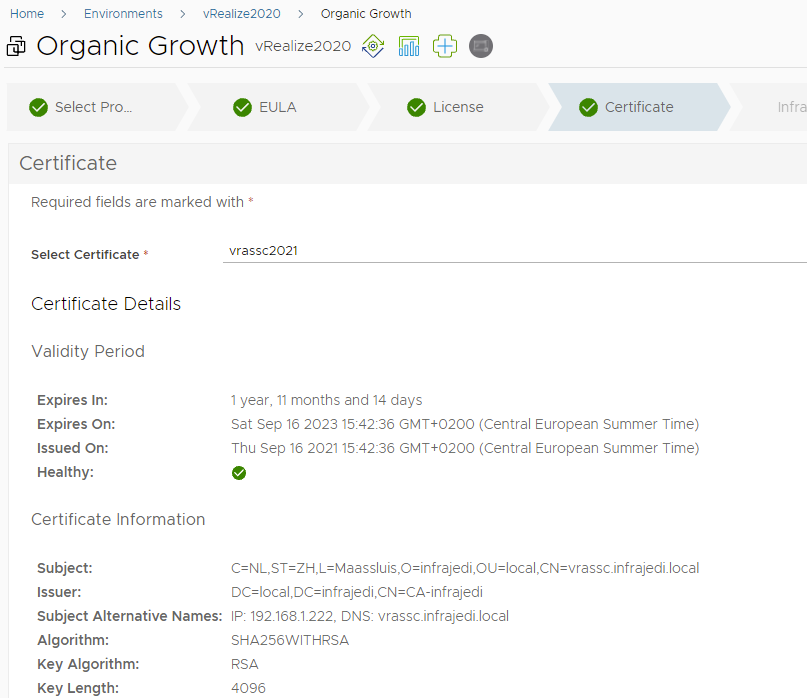Screen dimensions: 807x698
Task: Open vRealize2020 breadcrumb link
Action: pos(241,14)
